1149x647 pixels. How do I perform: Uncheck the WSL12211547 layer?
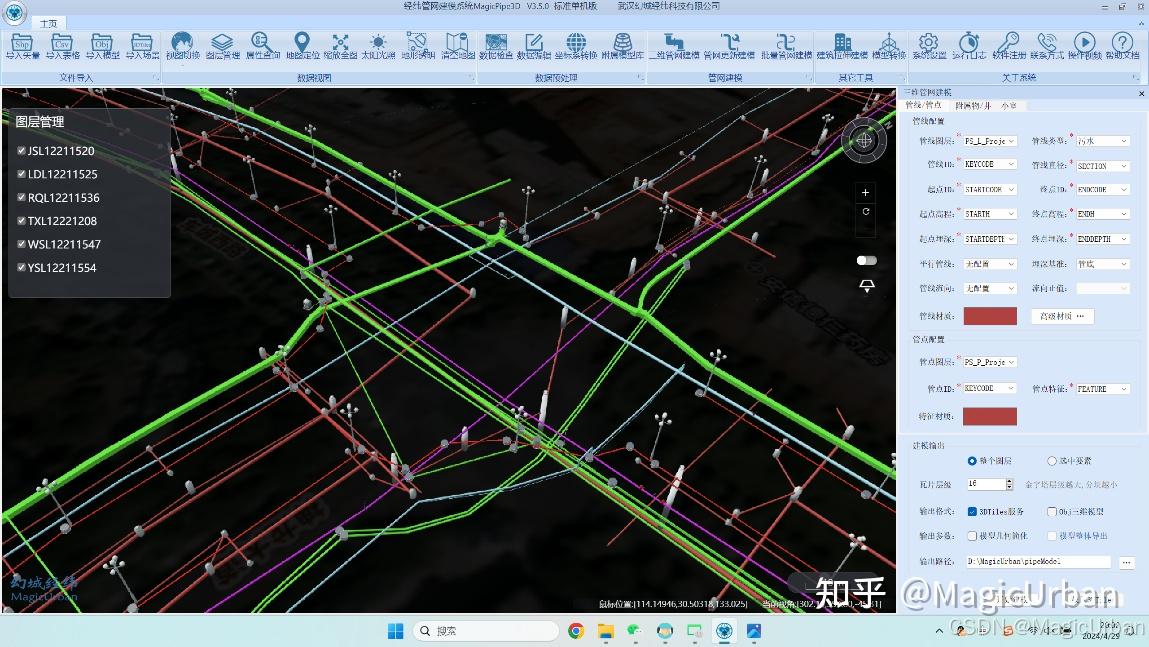[21, 244]
